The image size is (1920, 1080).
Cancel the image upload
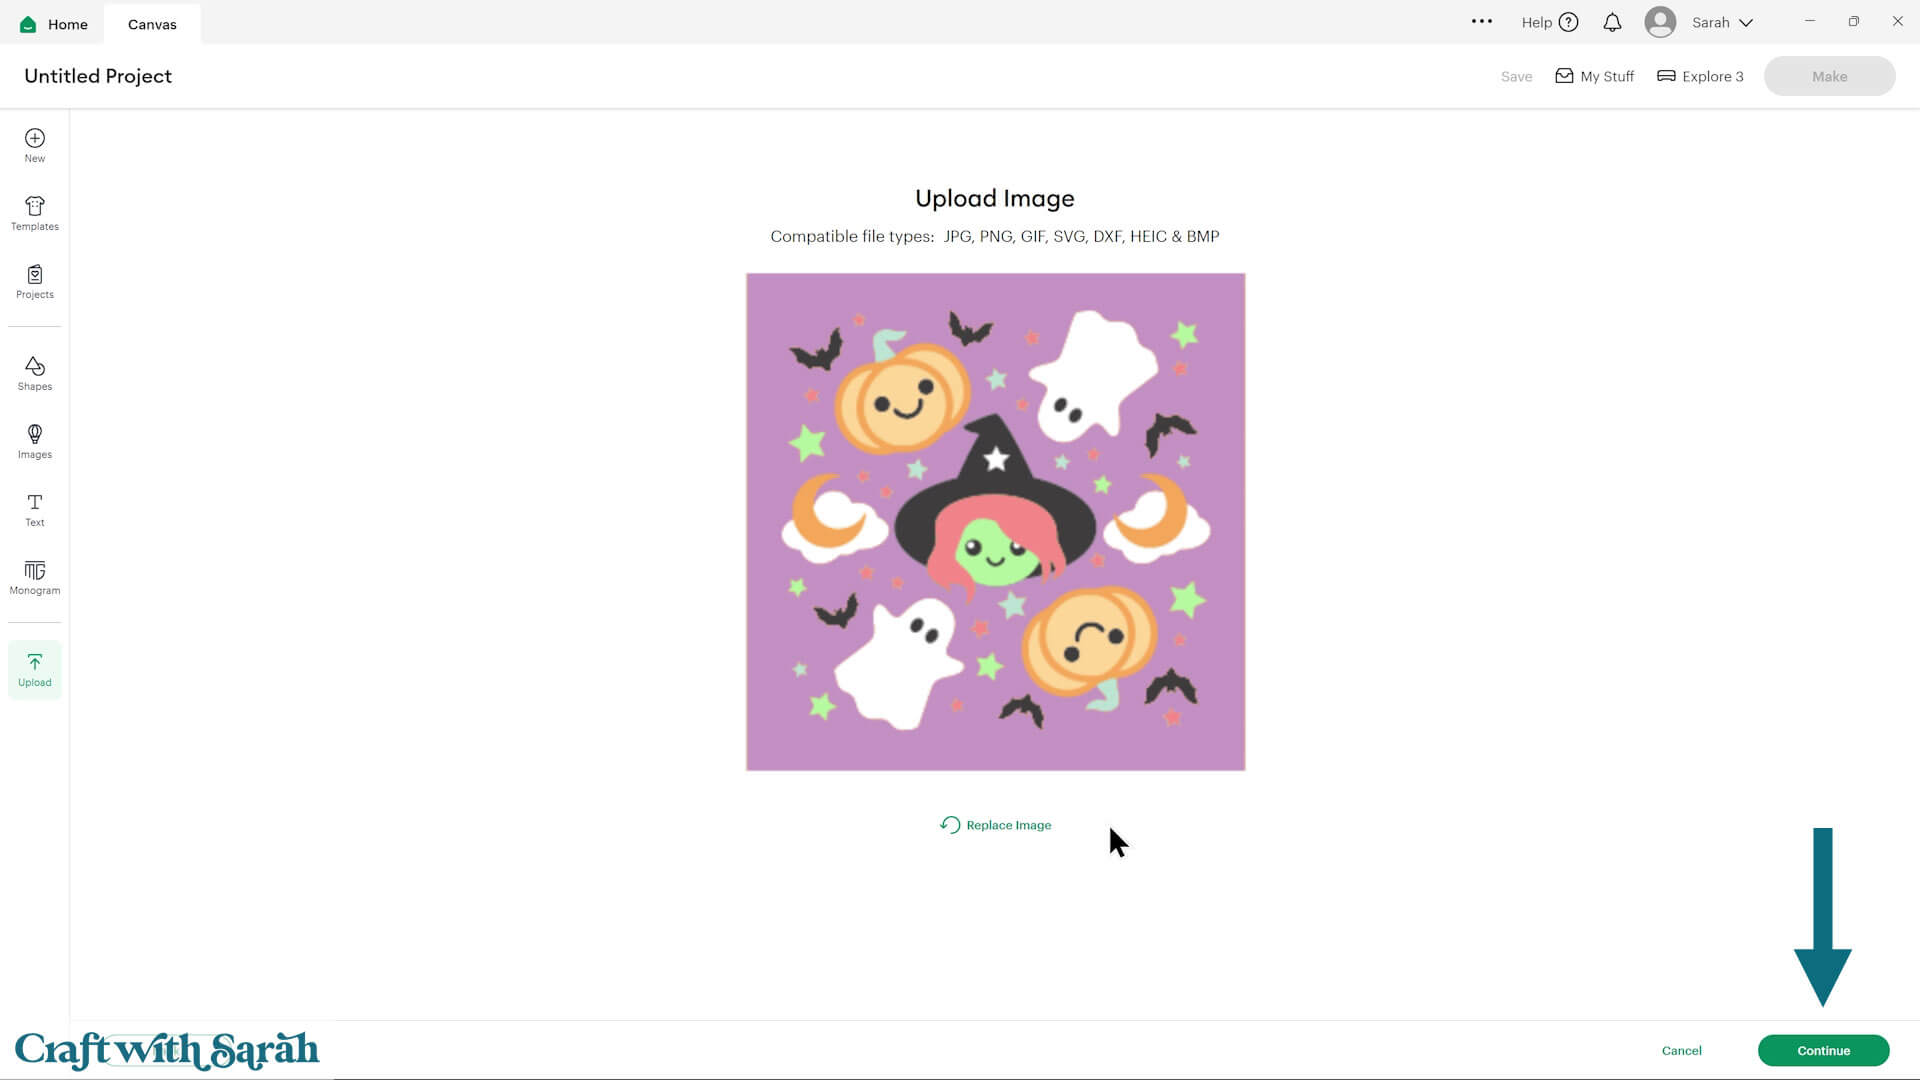coord(1681,1050)
